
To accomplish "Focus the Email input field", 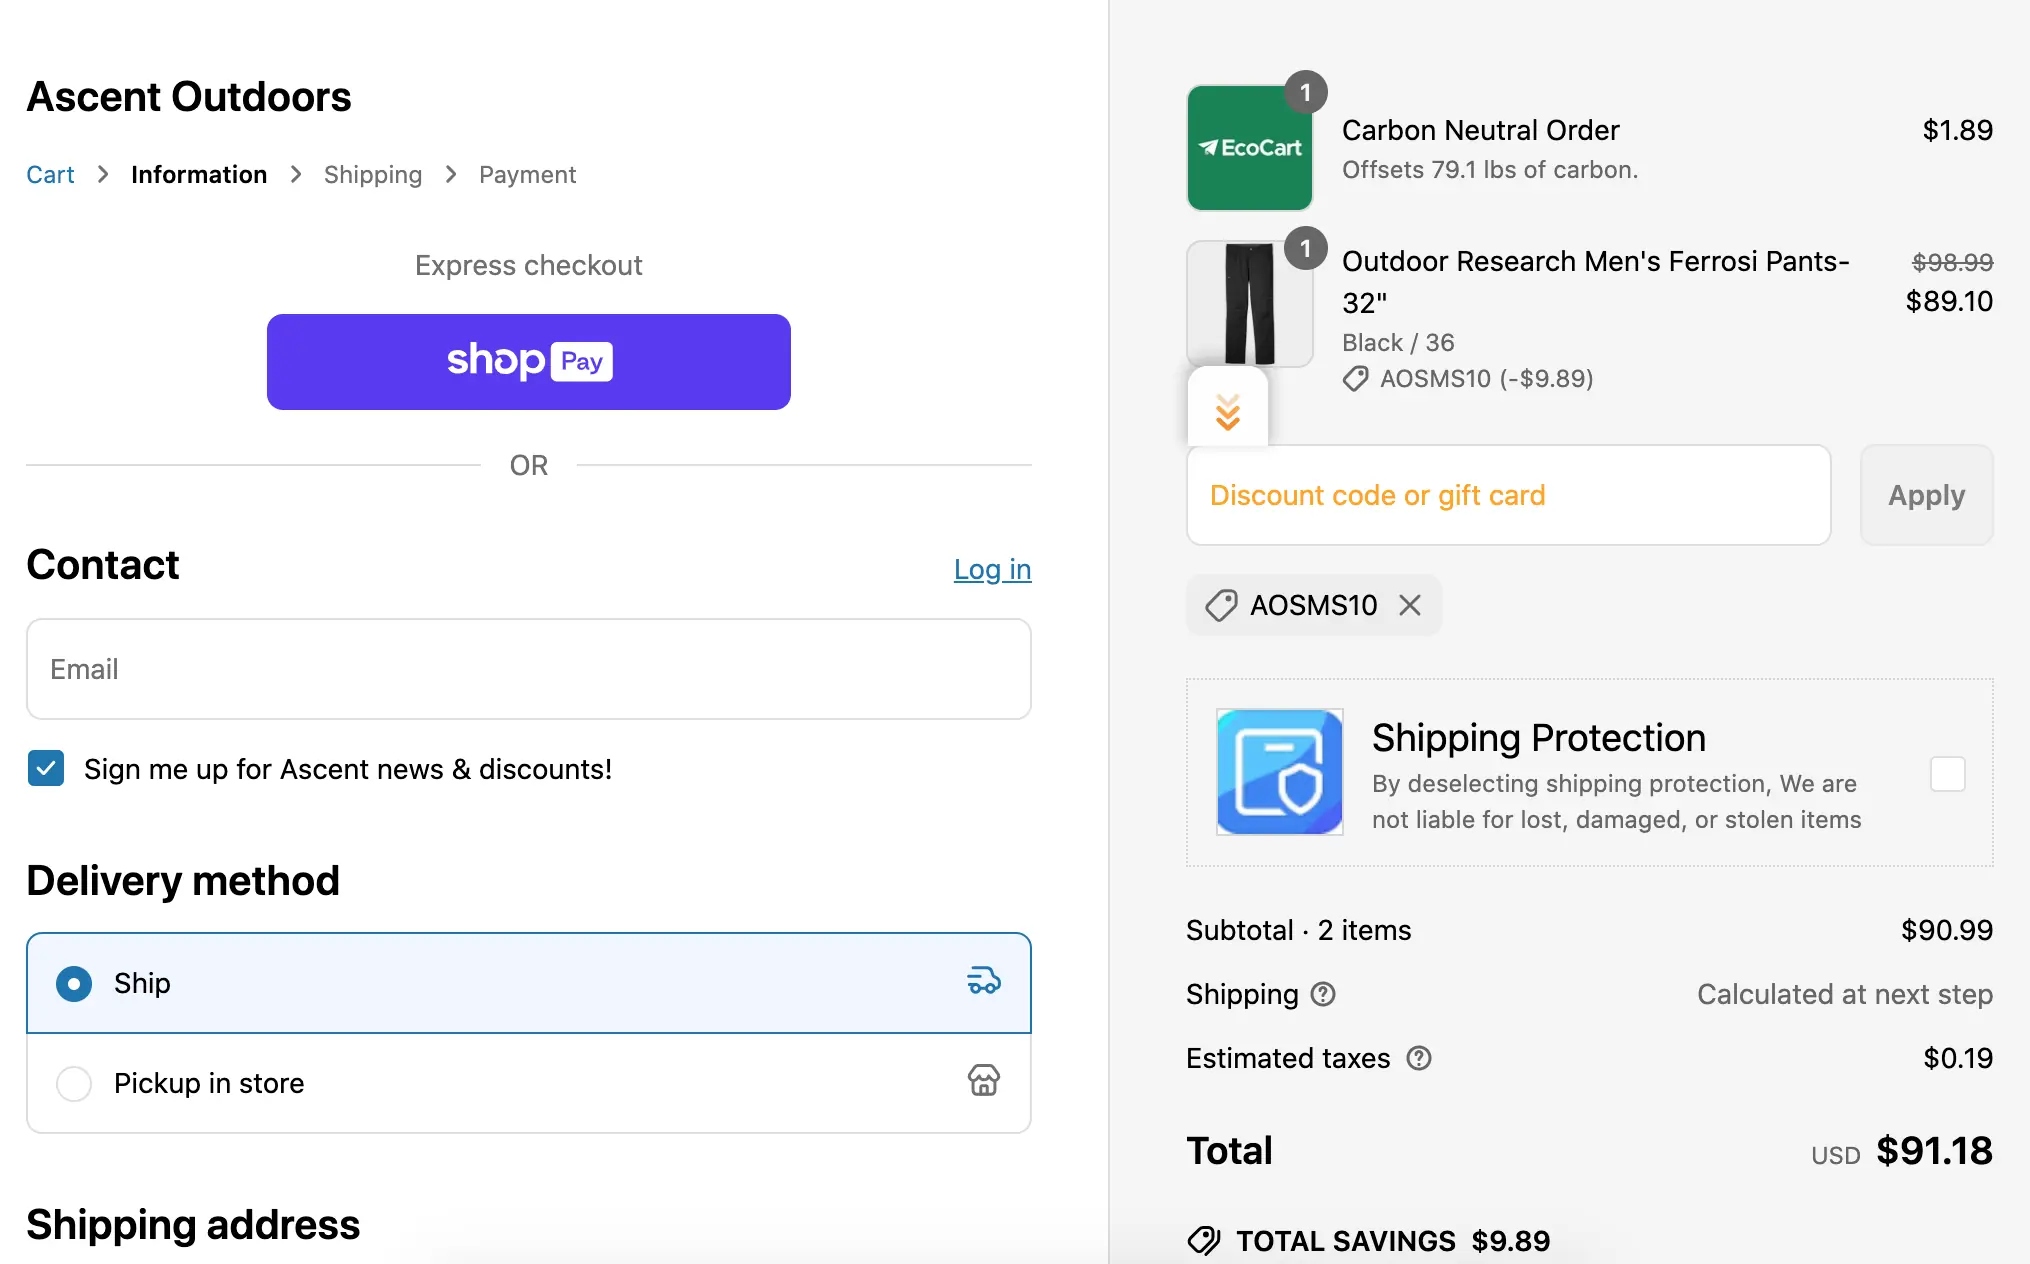I will tap(528, 669).
